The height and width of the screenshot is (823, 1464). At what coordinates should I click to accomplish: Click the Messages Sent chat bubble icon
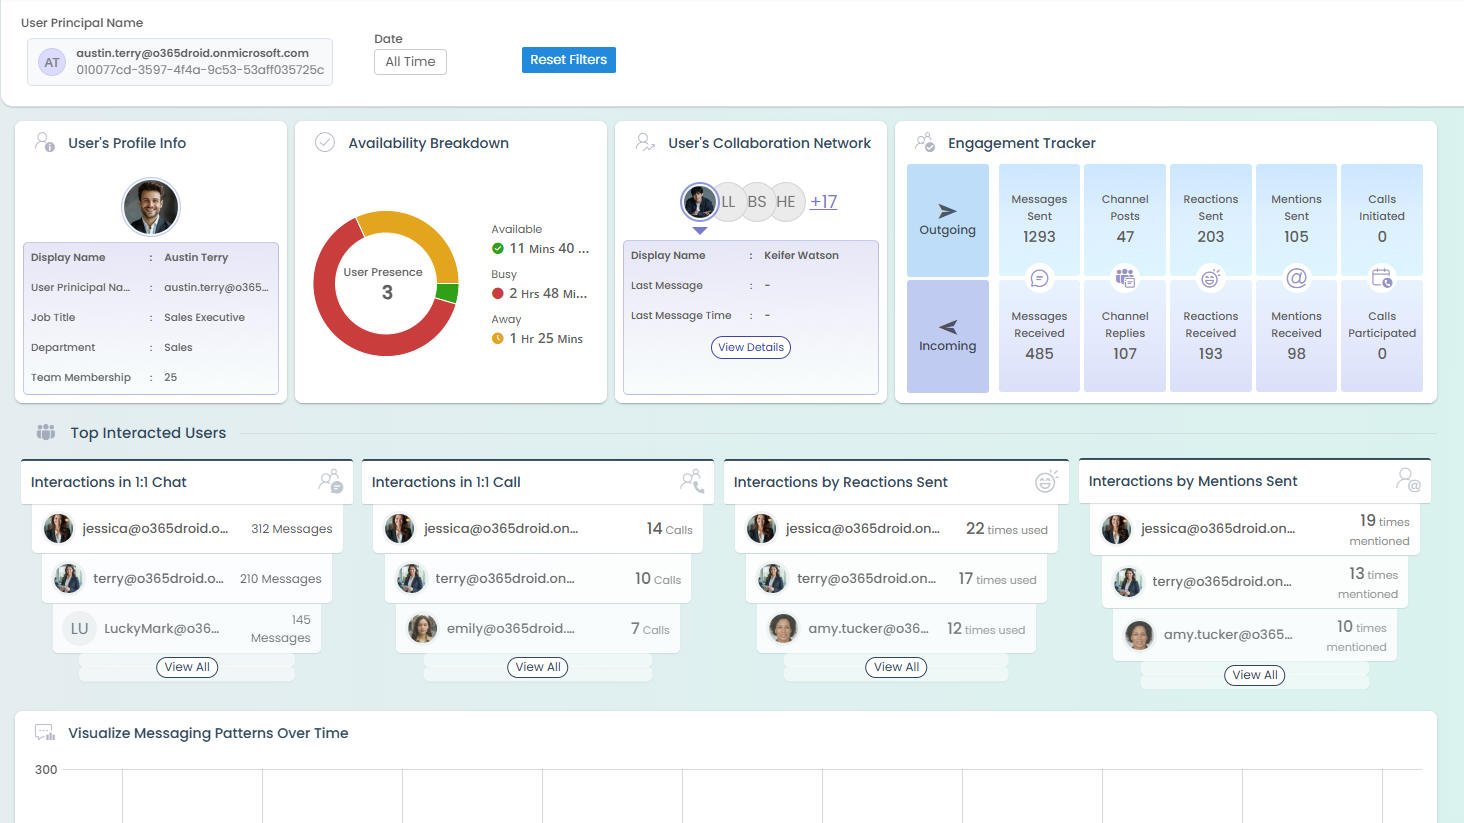[x=1039, y=278]
